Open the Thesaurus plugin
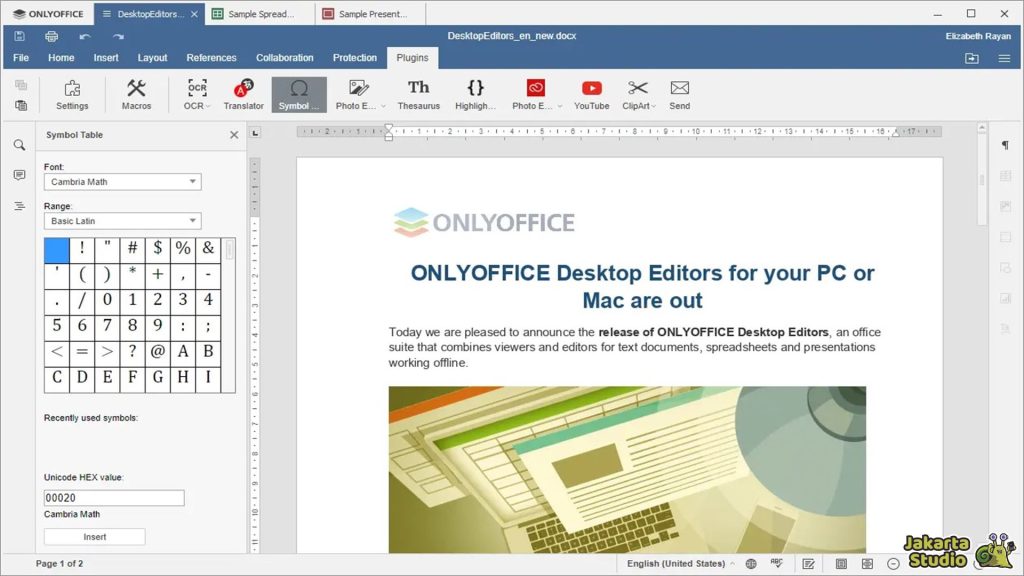The height and width of the screenshot is (576, 1024). click(x=418, y=94)
